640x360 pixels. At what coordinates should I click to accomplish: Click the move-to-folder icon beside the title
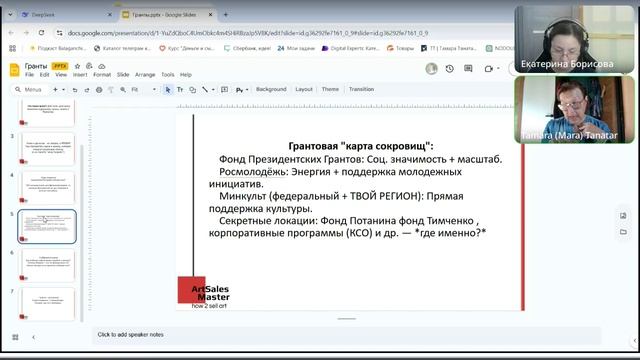point(89,66)
